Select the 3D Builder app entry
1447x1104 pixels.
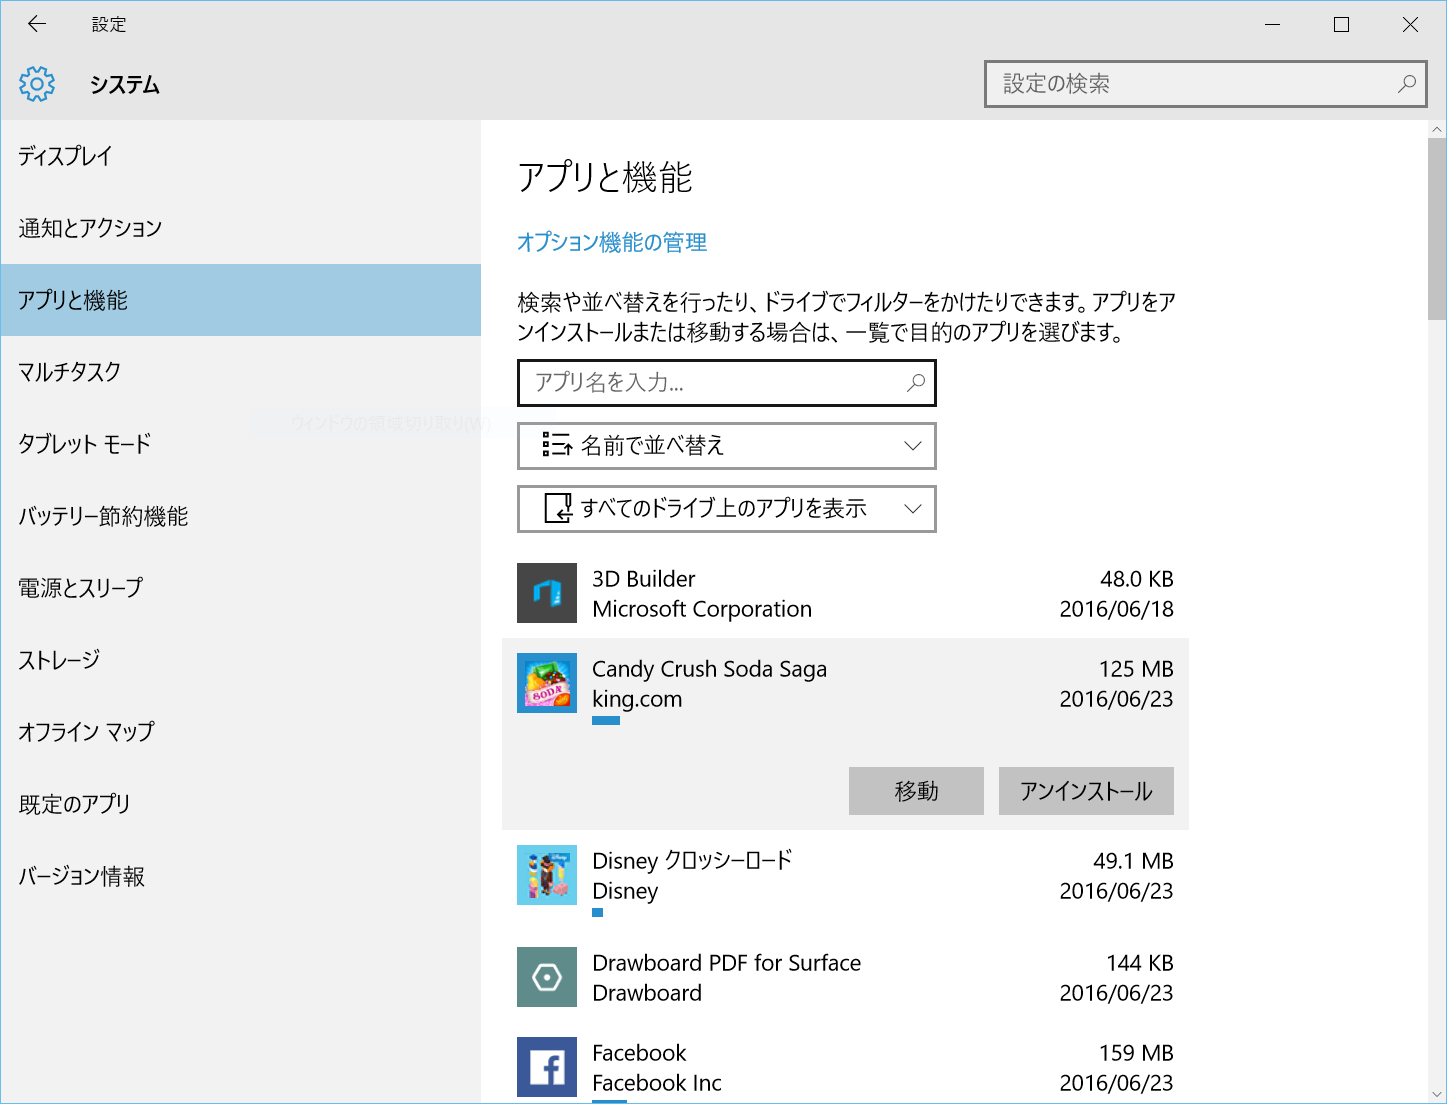tap(845, 594)
